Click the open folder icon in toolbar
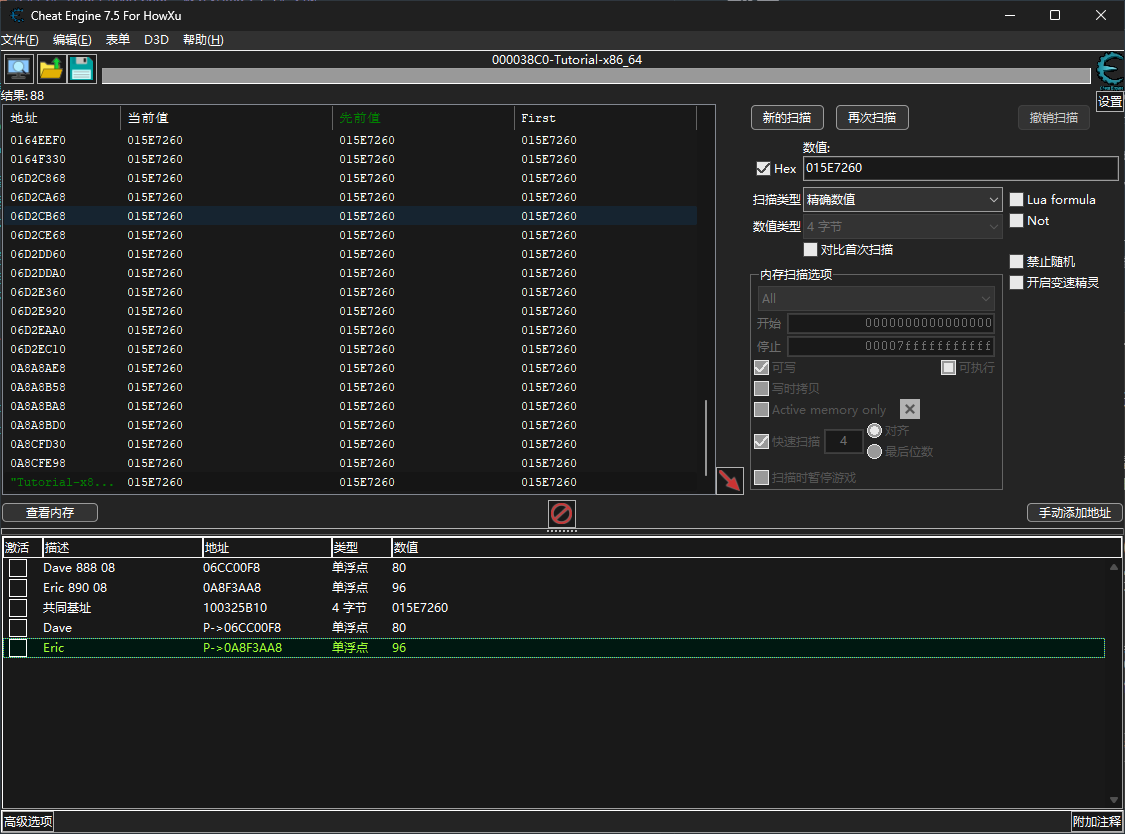The image size is (1125, 834). point(50,69)
